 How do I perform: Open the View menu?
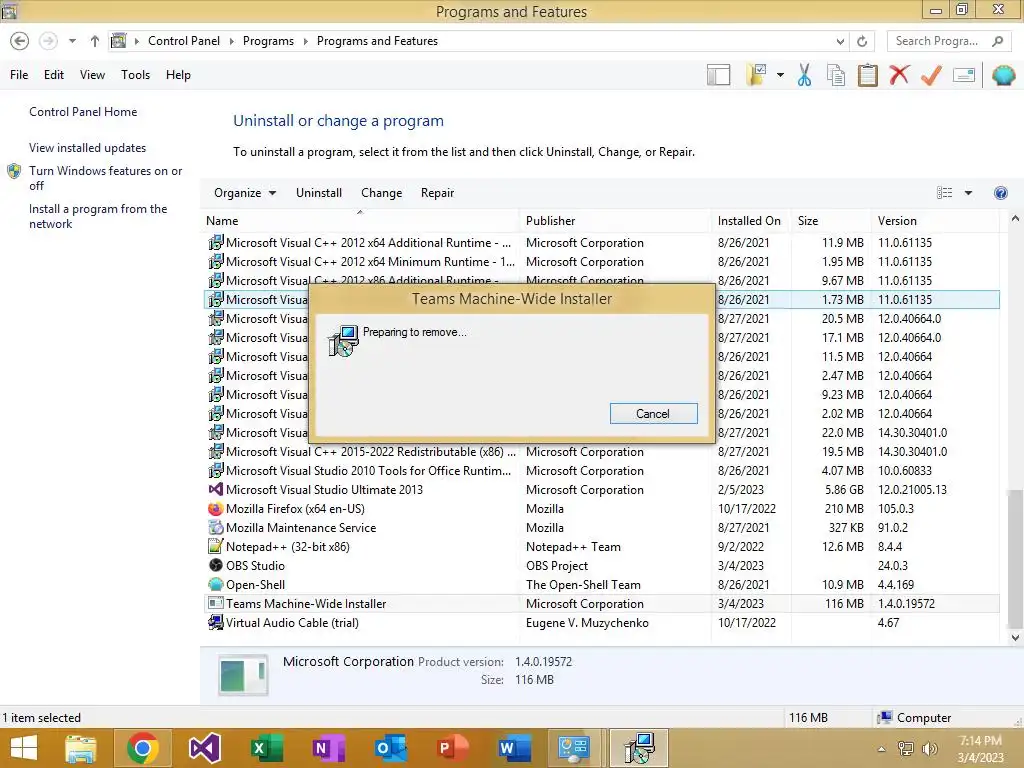click(x=92, y=75)
